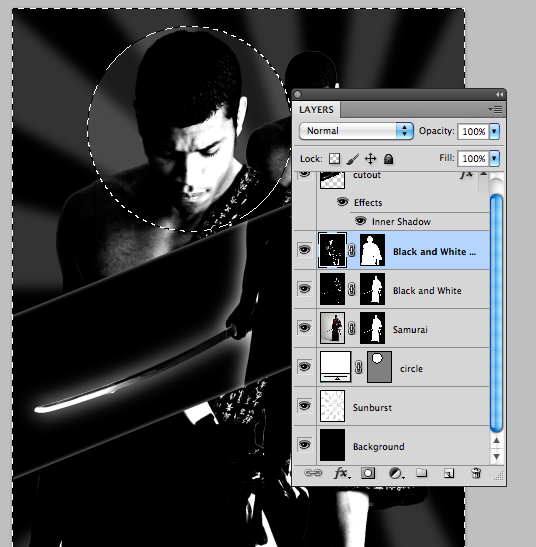Click the circle layer mask thumbnail
The height and width of the screenshot is (547, 536).
(x=379, y=367)
